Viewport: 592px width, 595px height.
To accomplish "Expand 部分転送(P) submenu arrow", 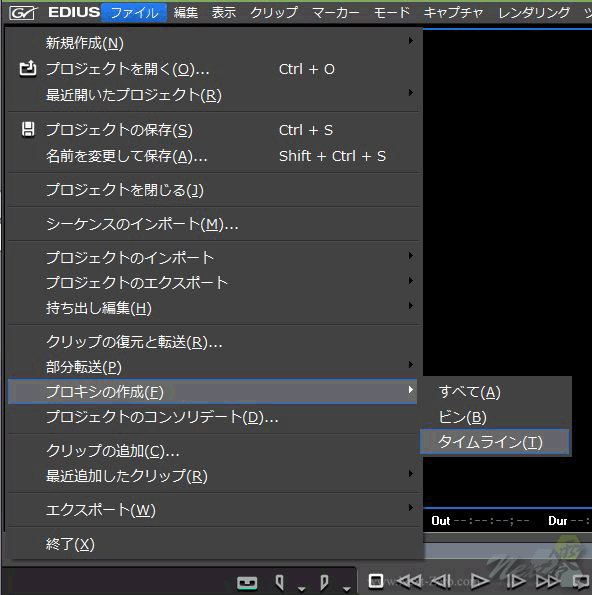I will [x=411, y=365].
